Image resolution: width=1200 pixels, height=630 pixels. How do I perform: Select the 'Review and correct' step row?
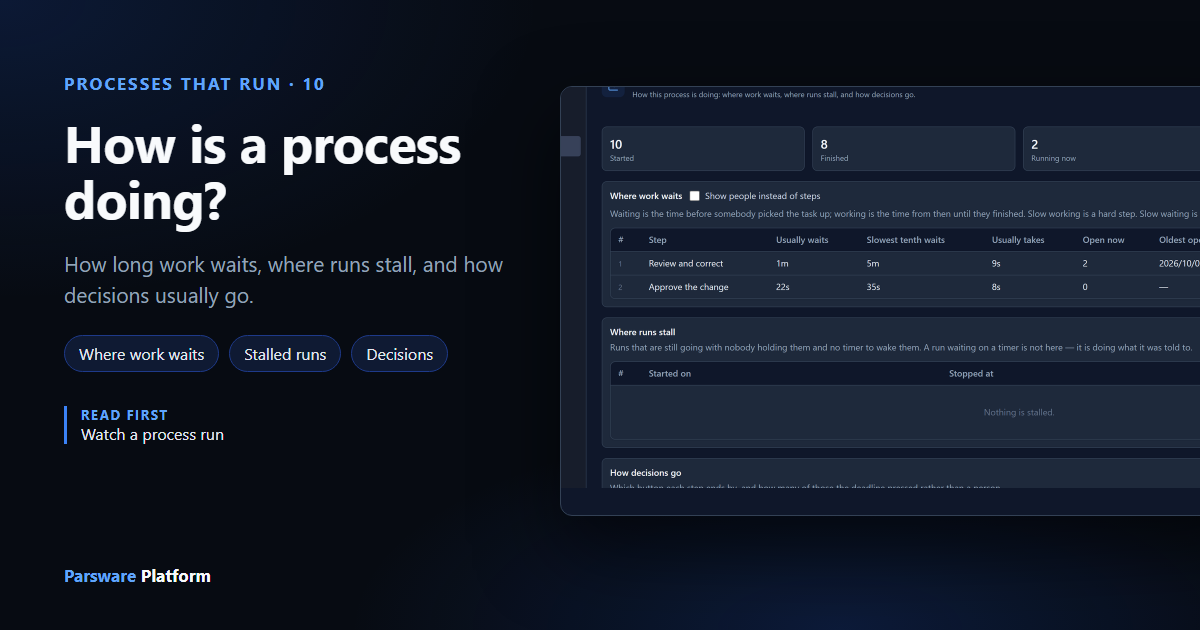pos(905,264)
